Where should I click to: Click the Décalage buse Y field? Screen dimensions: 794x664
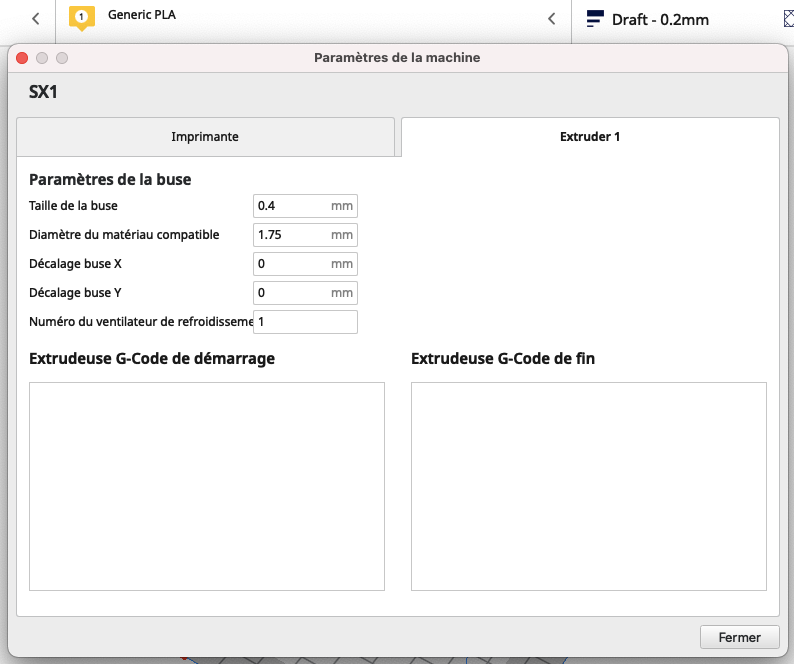click(x=305, y=292)
